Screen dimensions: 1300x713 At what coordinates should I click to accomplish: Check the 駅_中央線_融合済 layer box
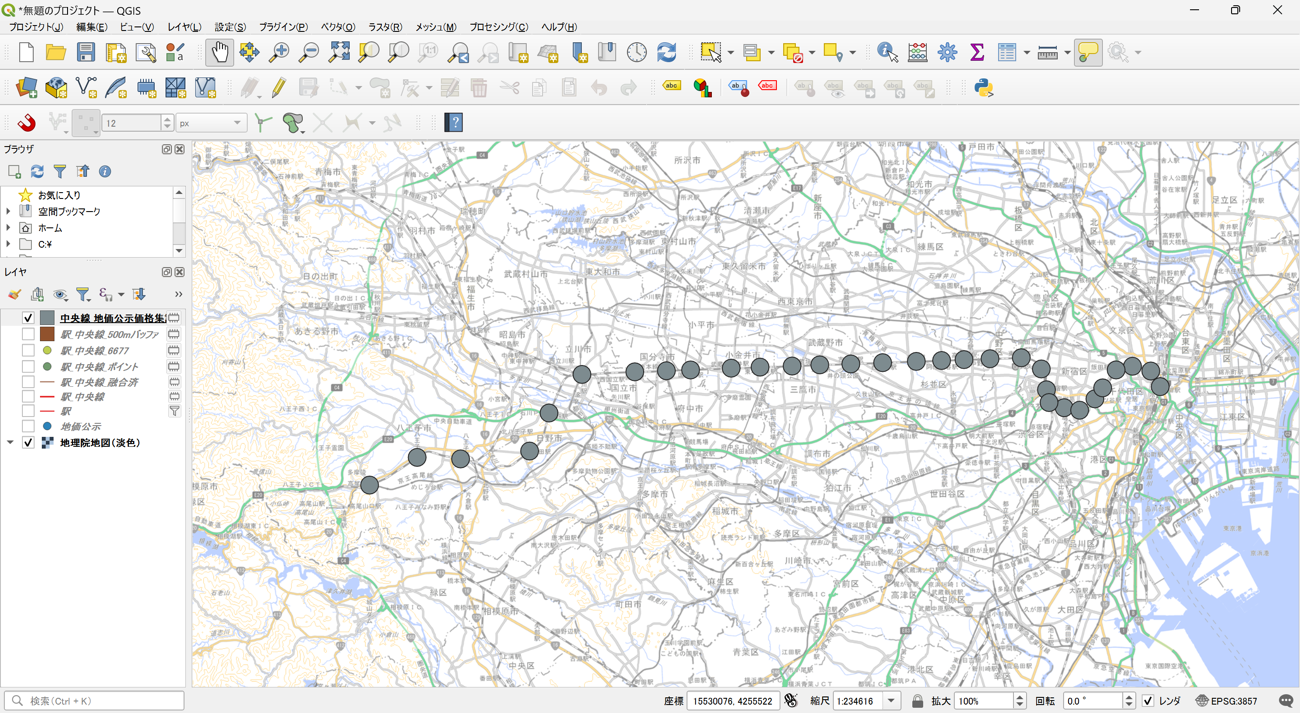point(28,382)
